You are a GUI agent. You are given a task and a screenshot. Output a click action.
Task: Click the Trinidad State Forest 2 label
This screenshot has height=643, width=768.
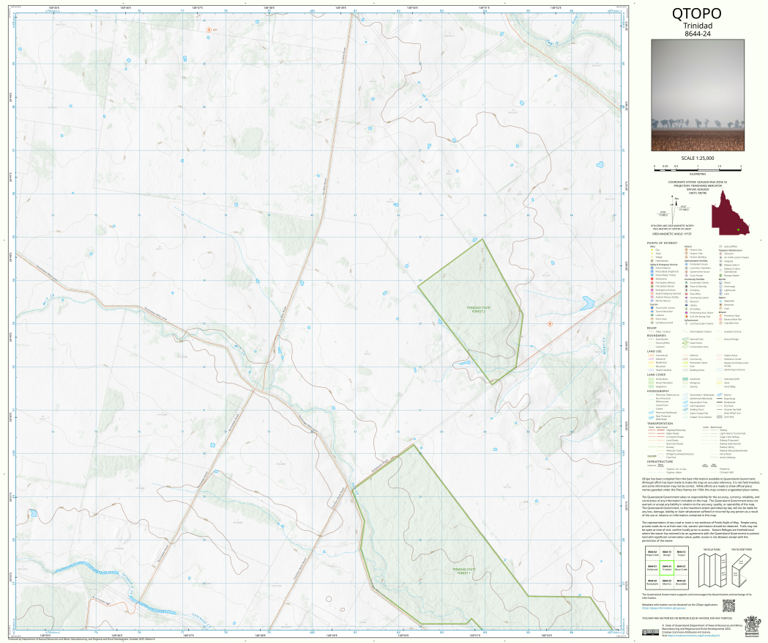(478, 310)
